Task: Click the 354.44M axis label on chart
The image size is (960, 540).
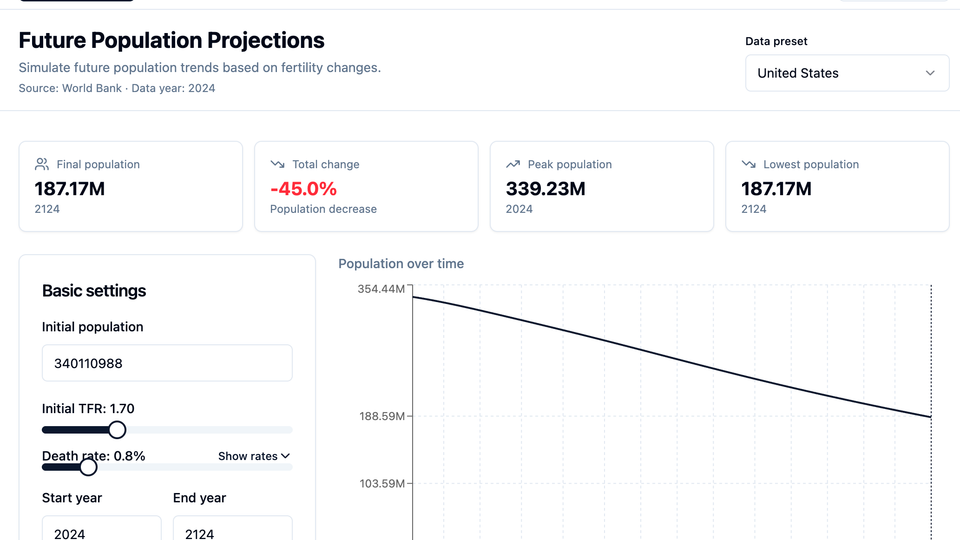Action: [x=381, y=289]
